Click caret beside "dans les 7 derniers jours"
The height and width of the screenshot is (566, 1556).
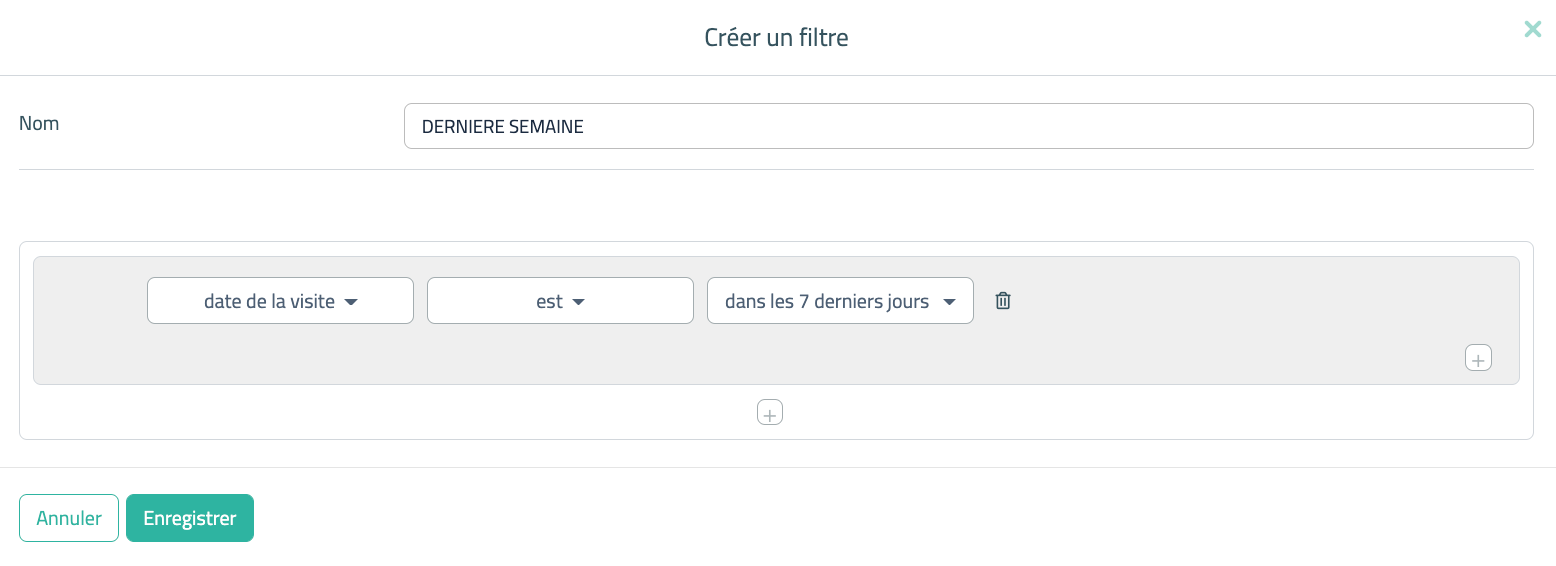pos(950,302)
